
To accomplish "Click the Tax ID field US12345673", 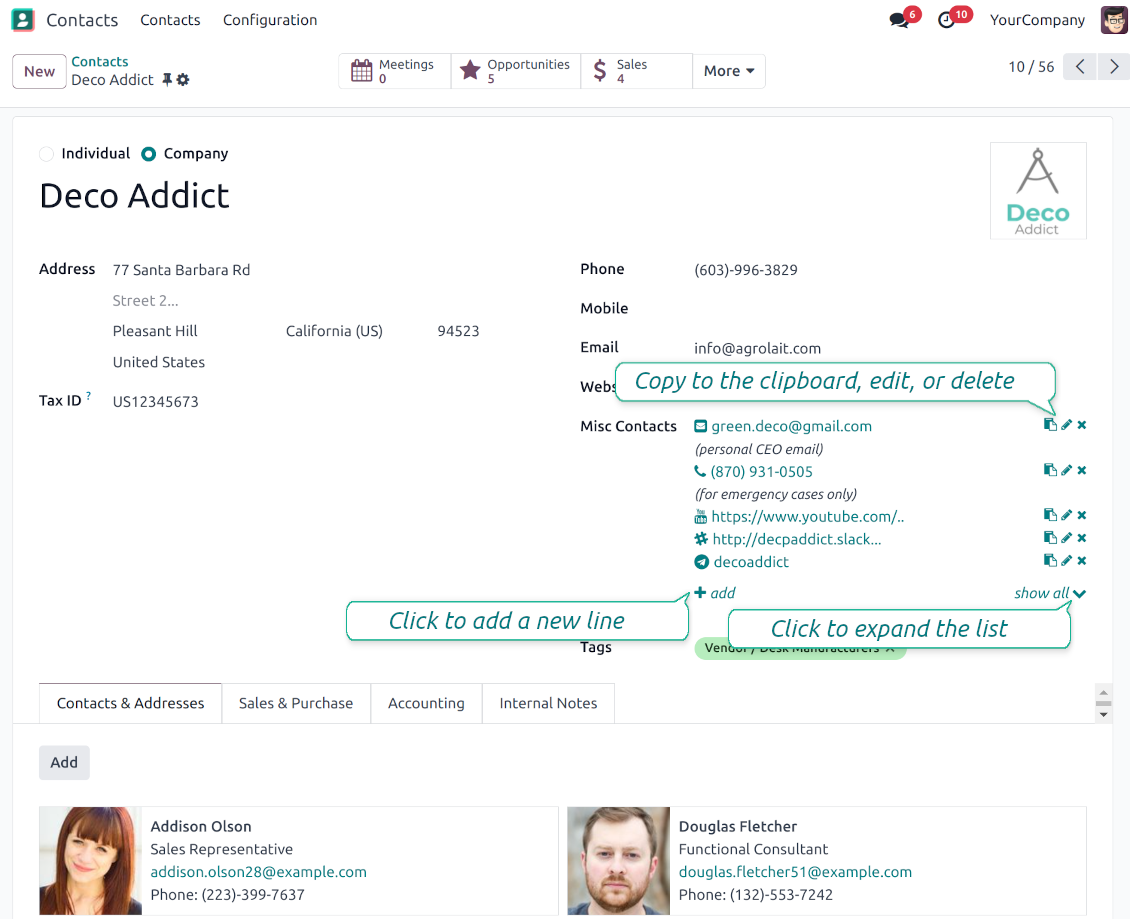I will (x=156, y=401).
